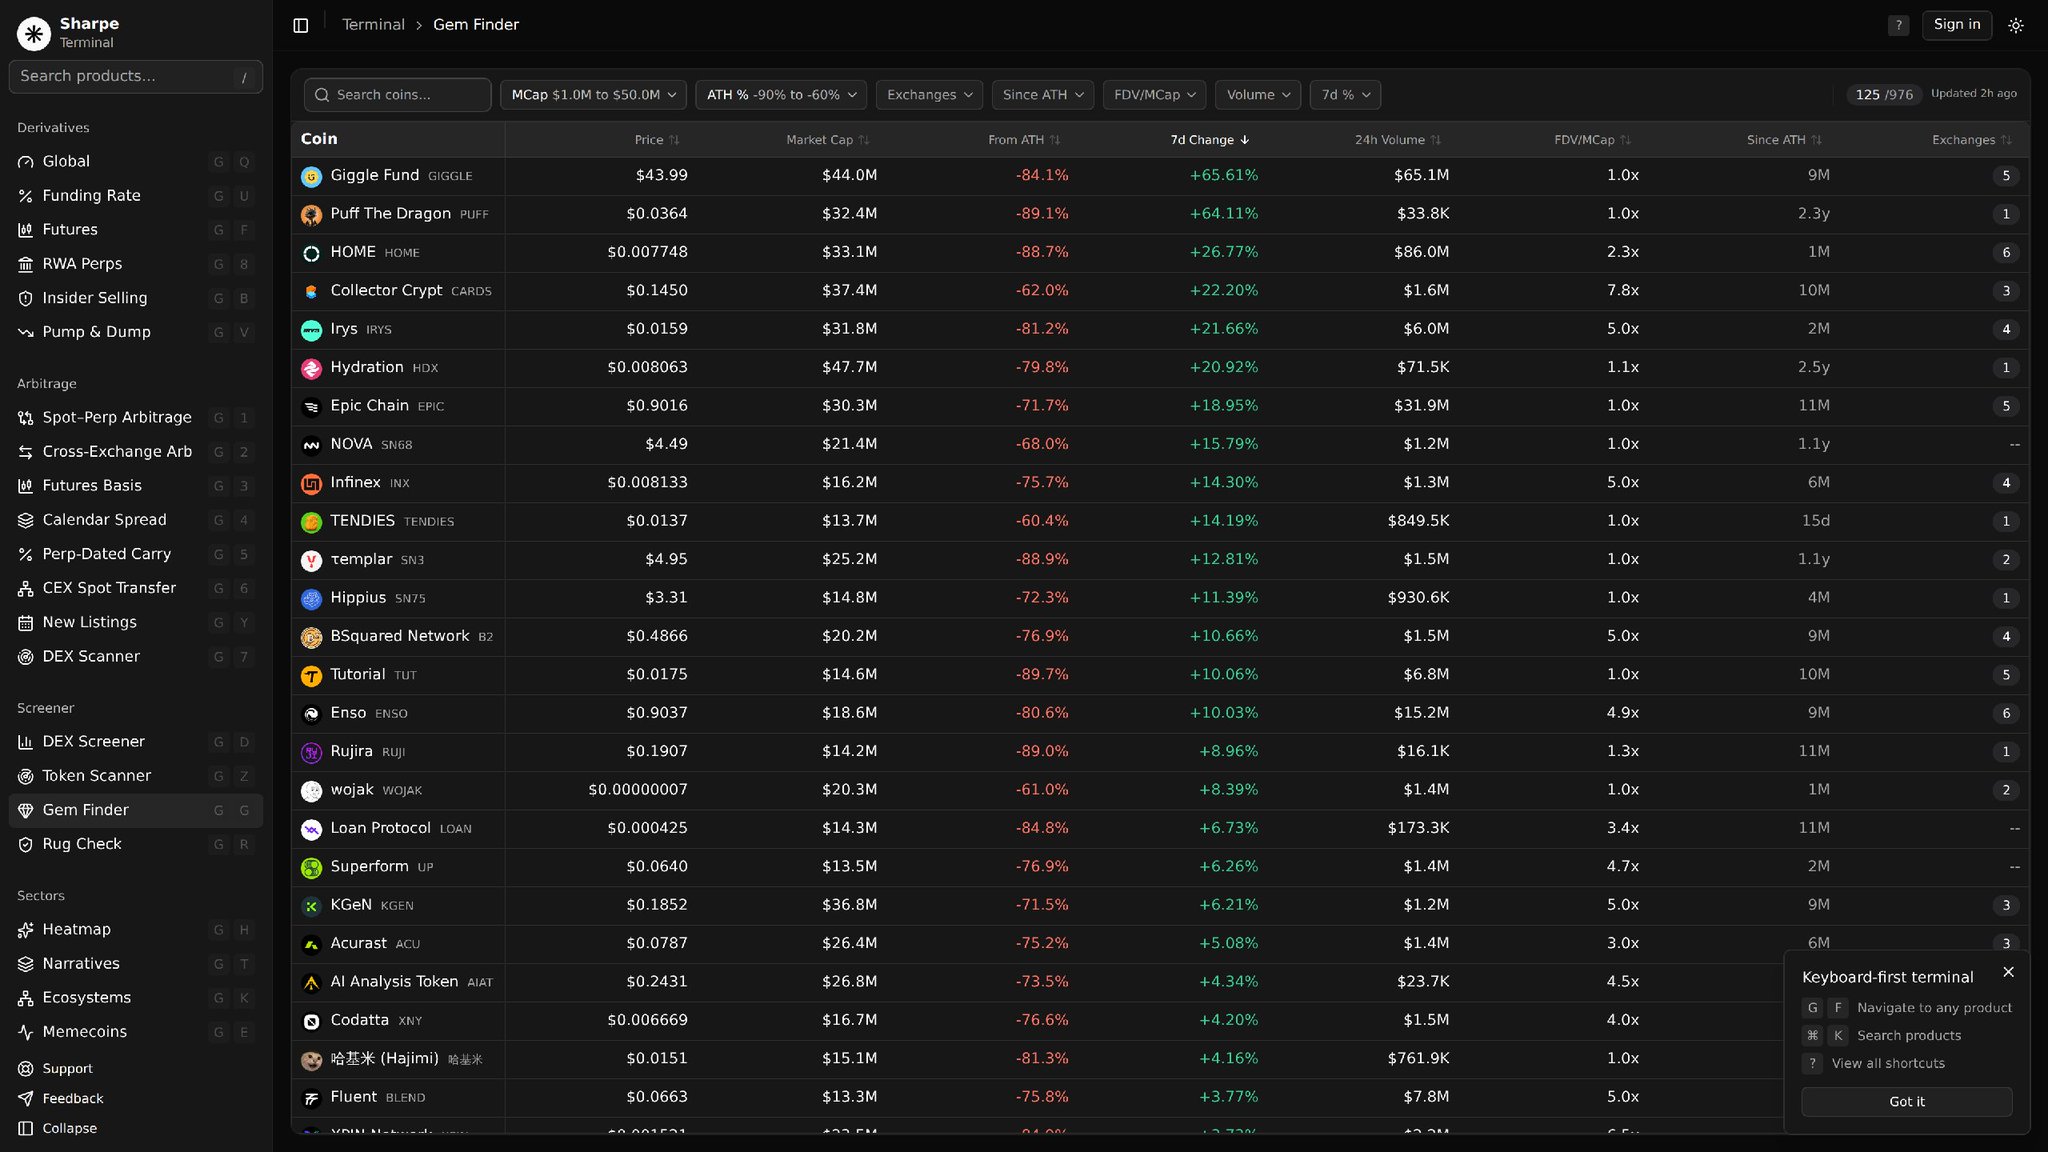Toggle sorting on Market Cap column
Image resolution: width=2048 pixels, height=1152 pixels.
coord(827,140)
